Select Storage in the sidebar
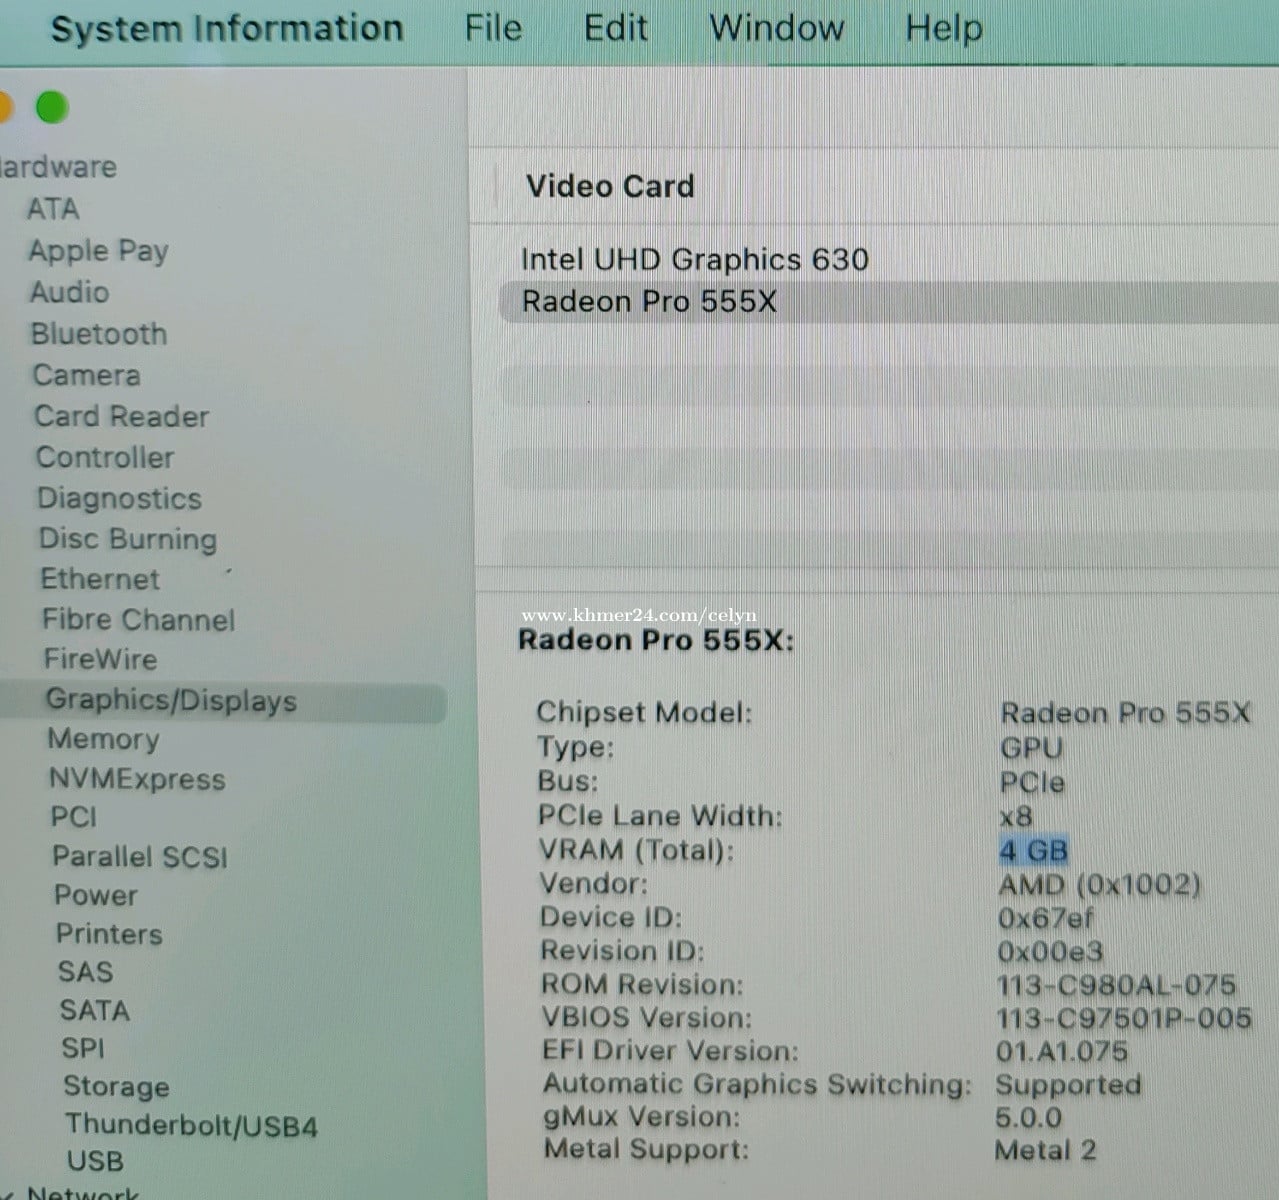This screenshot has height=1200, width=1279. tap(116, 1087)
